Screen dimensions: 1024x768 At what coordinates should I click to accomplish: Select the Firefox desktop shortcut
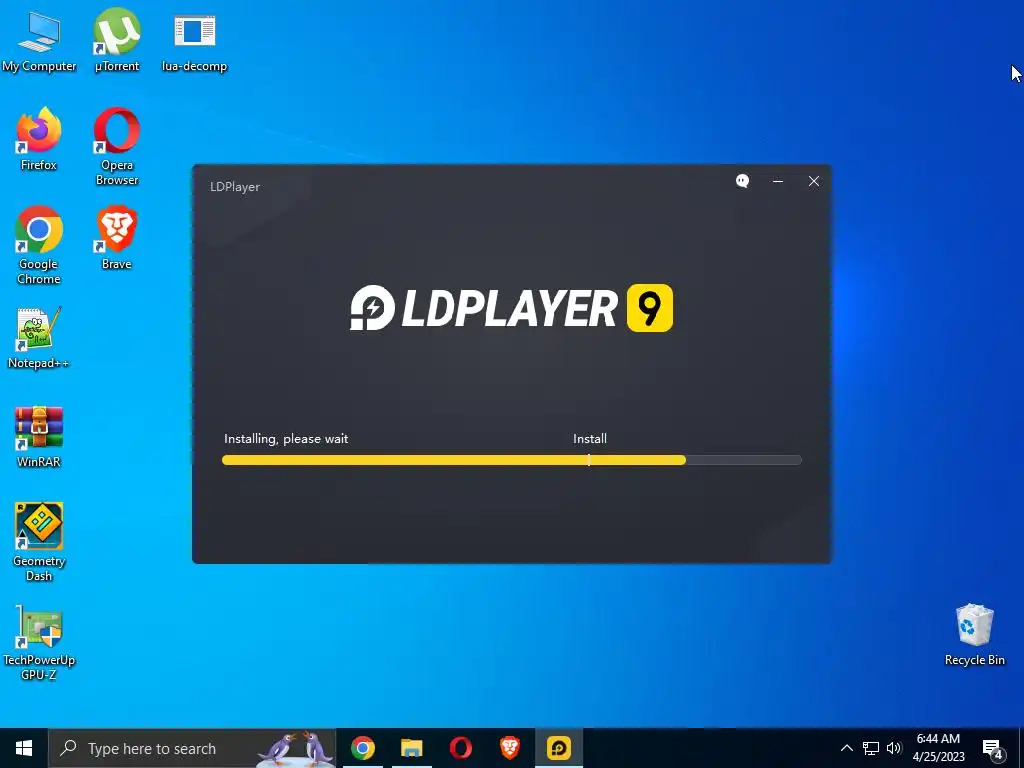coord(39,139)
